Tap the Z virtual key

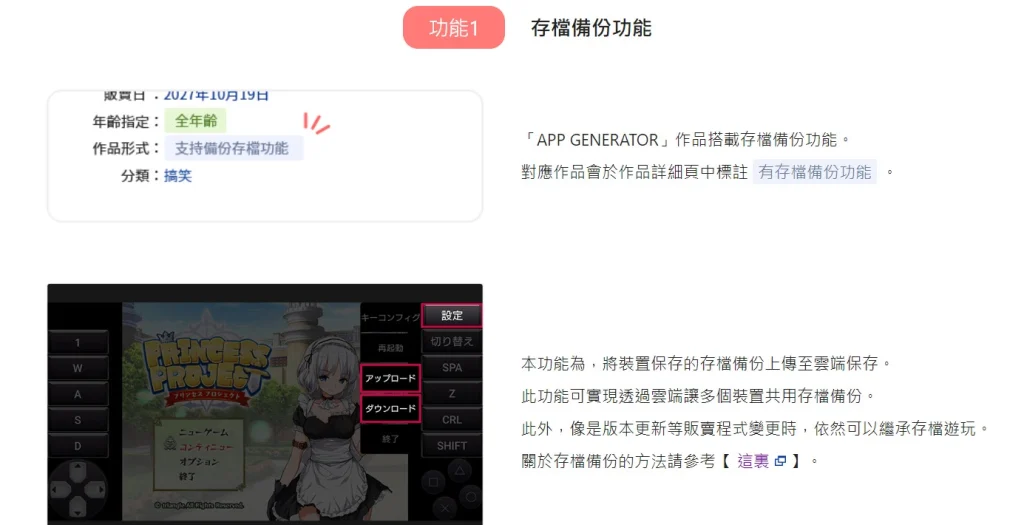point(452,394)
